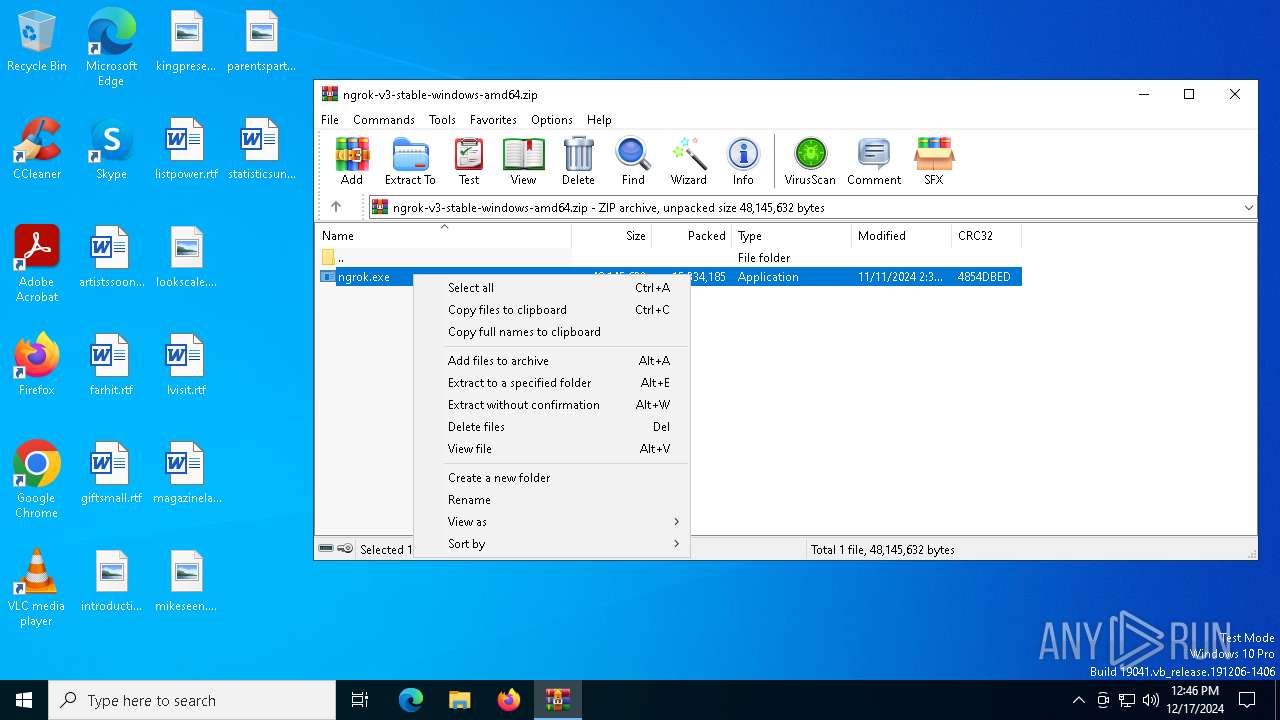Open the Options menu
Viewport: 1280px width, 720px height.
(552, 119)
